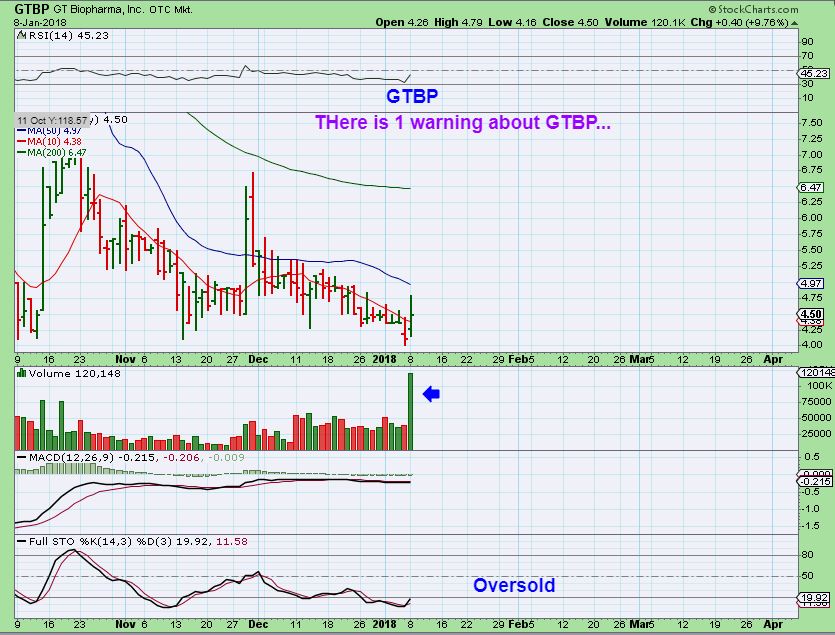Open the StockCharts.com copyright link
The width and height of the screenshot is (835, 635).
coord(753,9)
